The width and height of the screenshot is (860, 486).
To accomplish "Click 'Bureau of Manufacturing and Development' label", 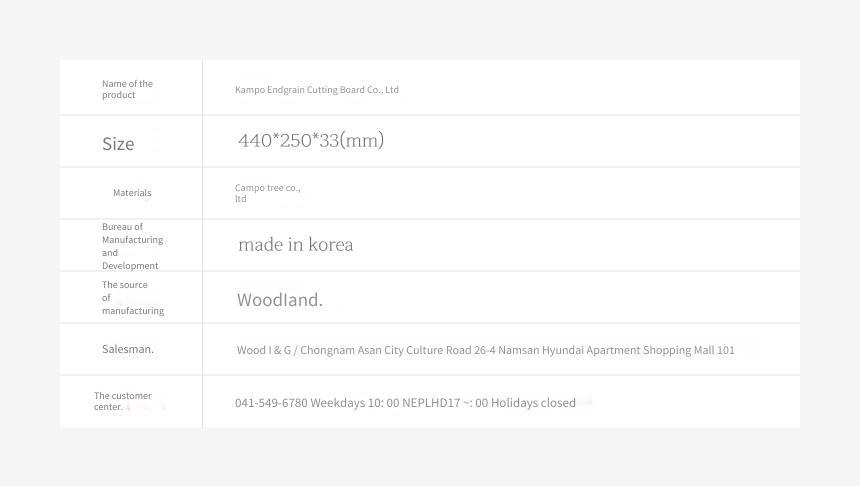I will [132, 246].
